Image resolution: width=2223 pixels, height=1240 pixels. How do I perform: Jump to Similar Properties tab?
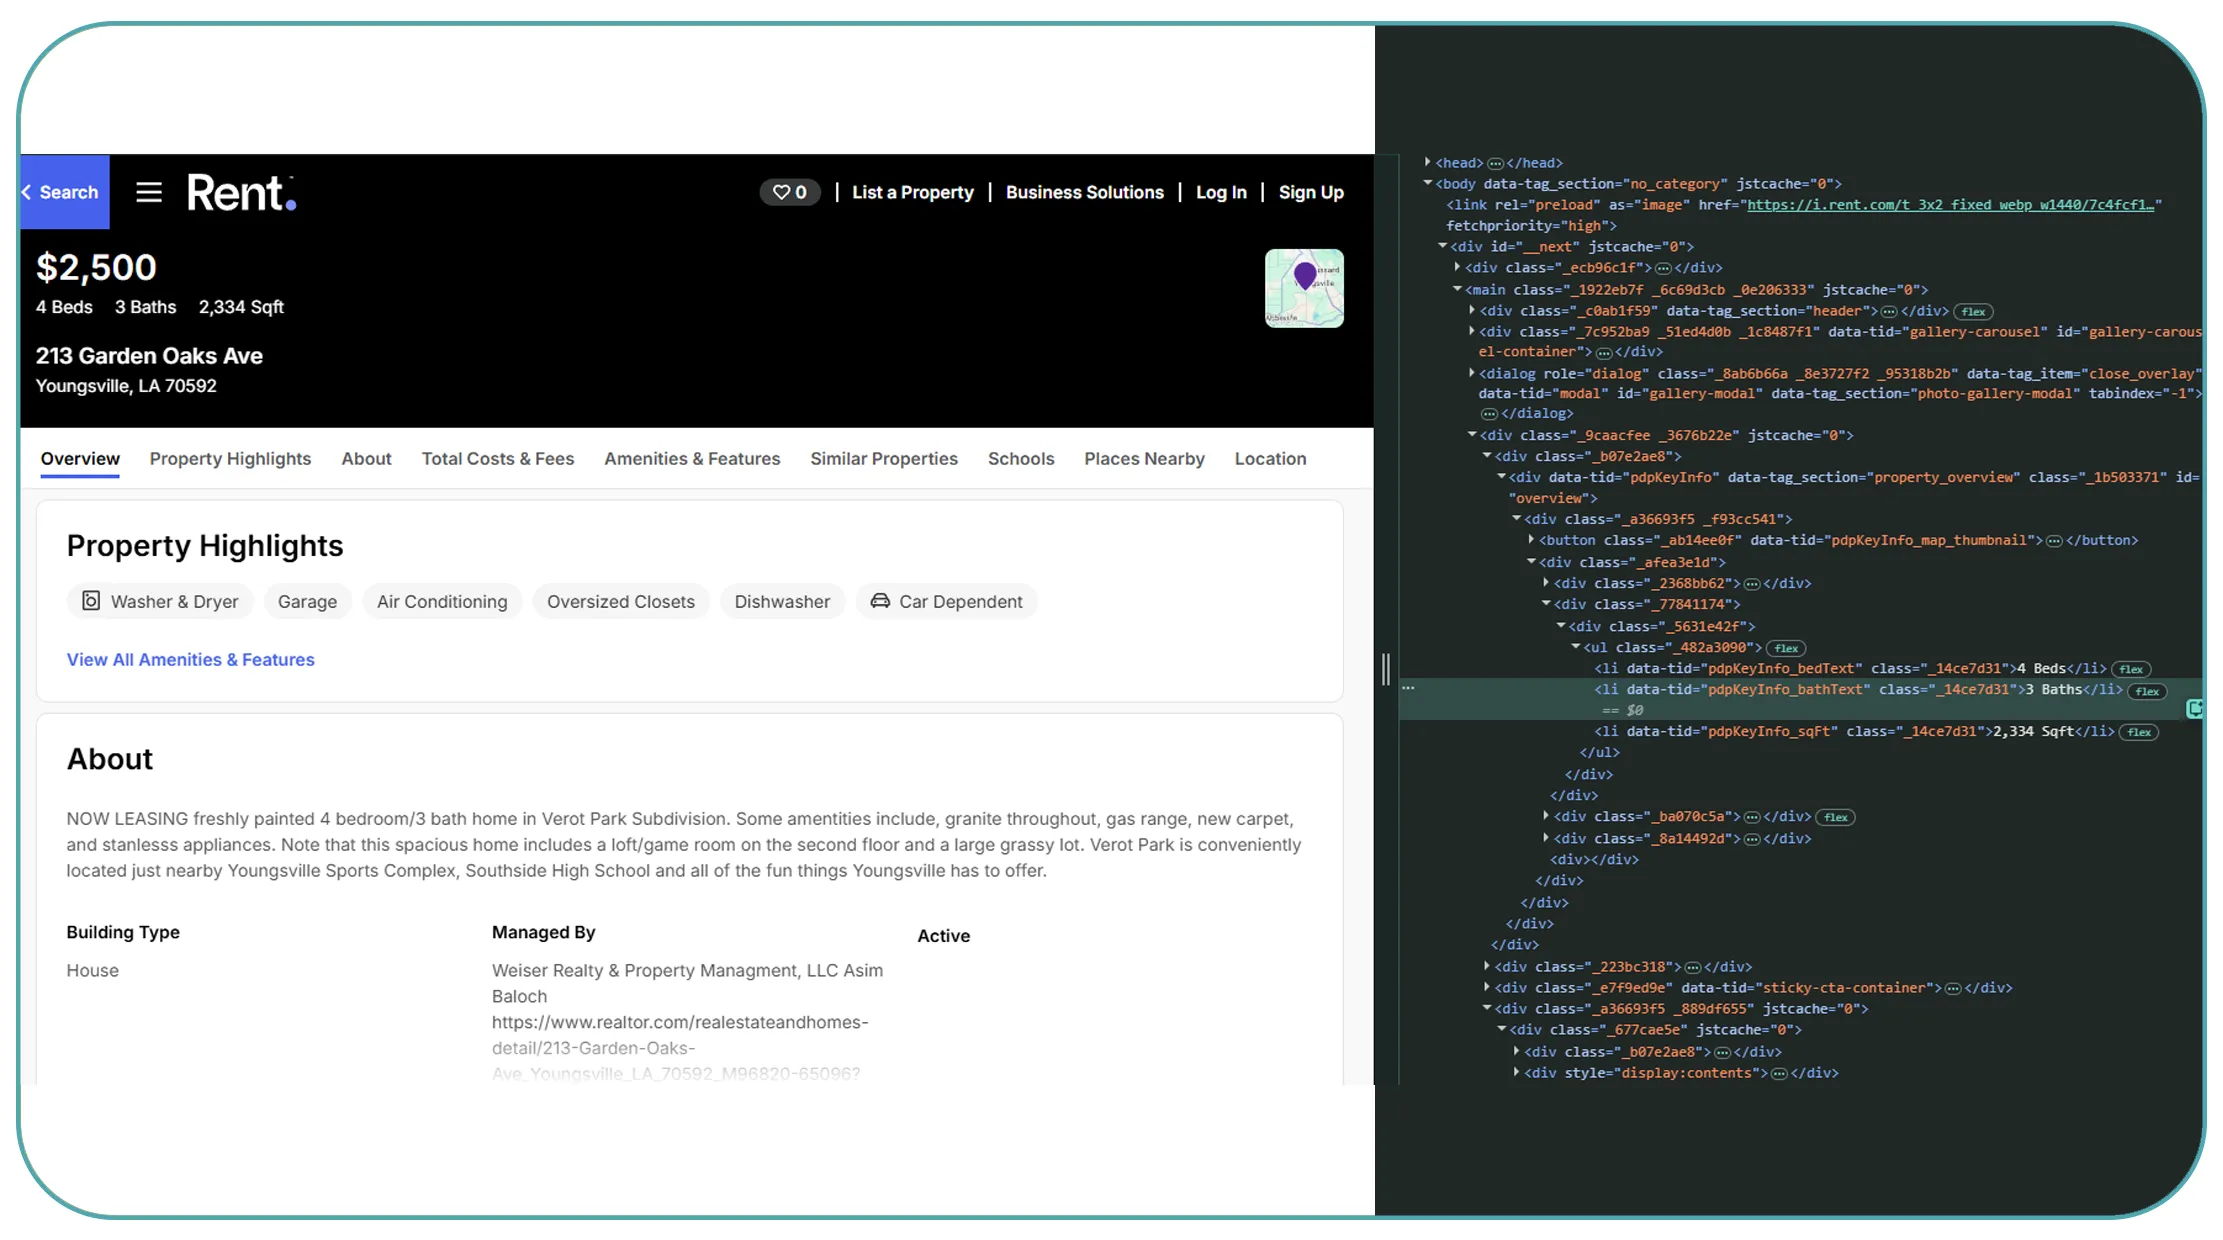884,459
